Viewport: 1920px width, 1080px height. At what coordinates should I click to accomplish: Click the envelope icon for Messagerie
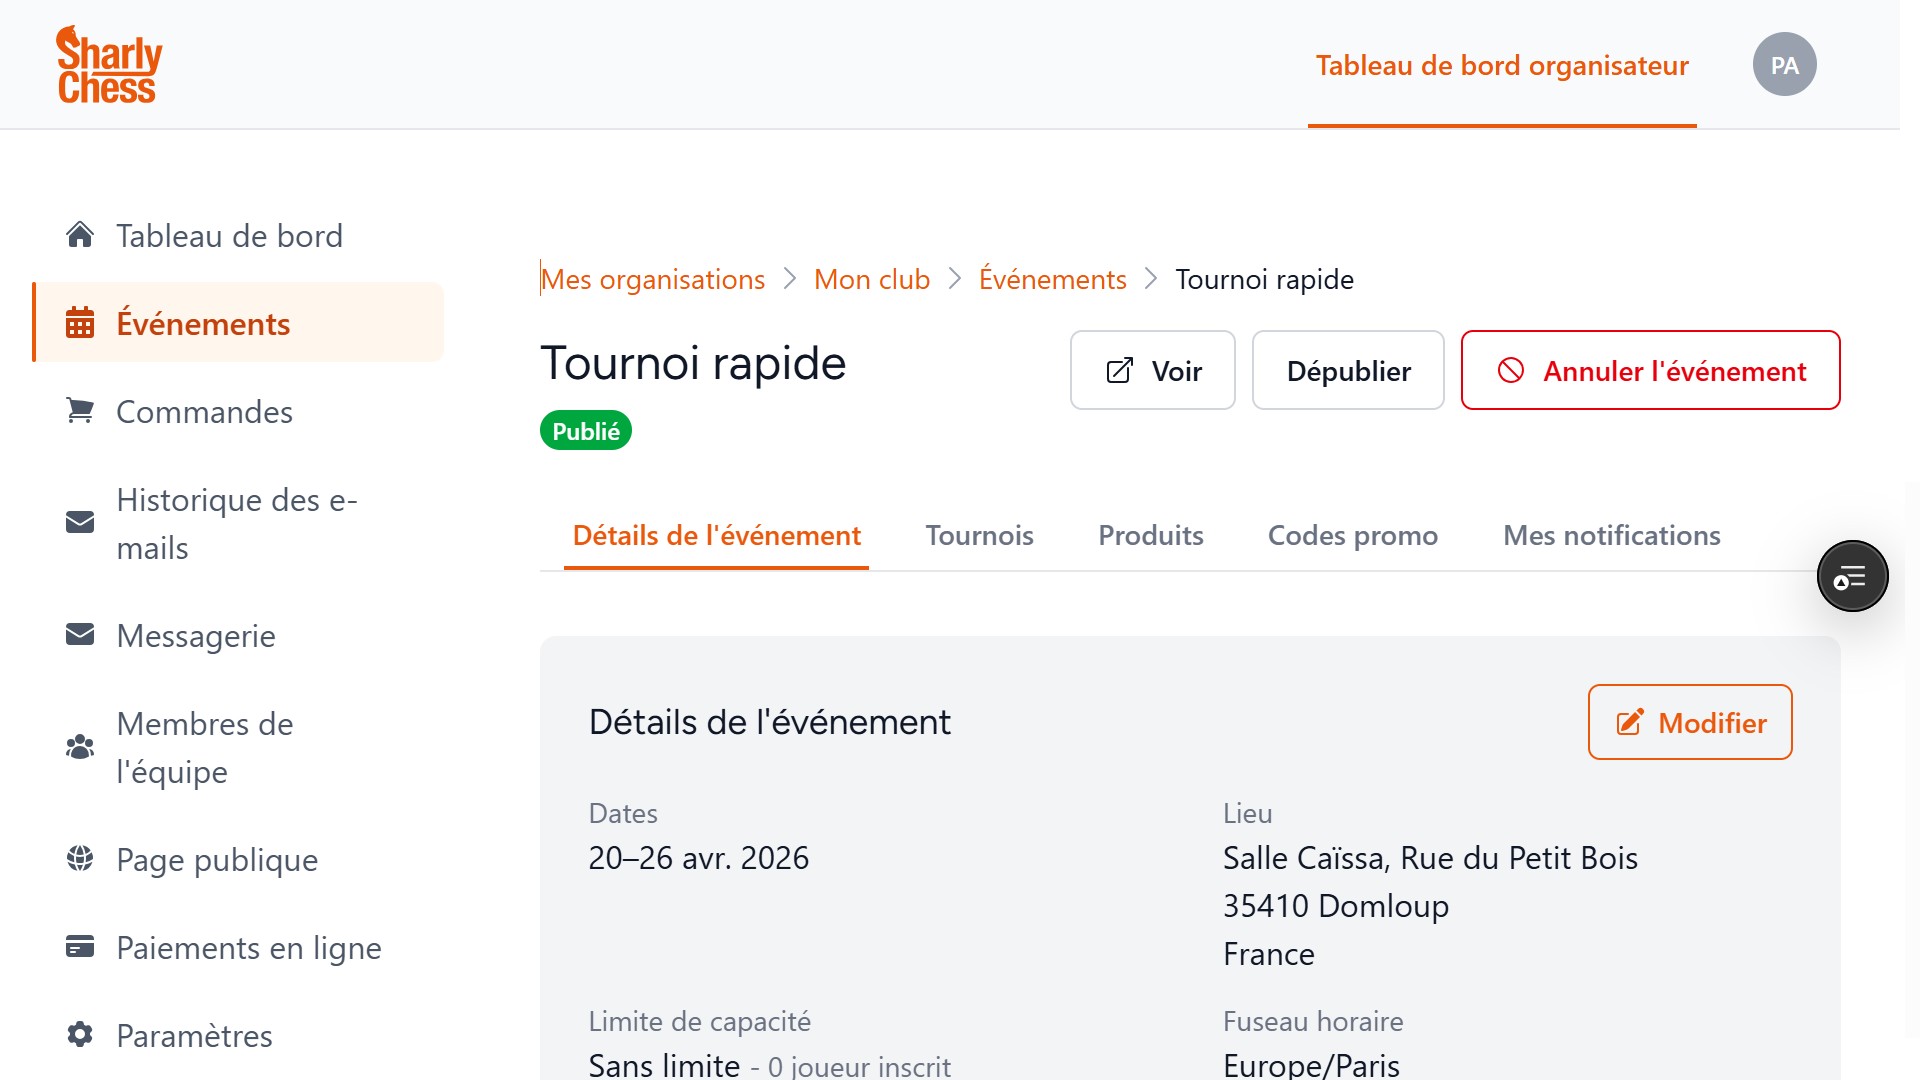80,635
